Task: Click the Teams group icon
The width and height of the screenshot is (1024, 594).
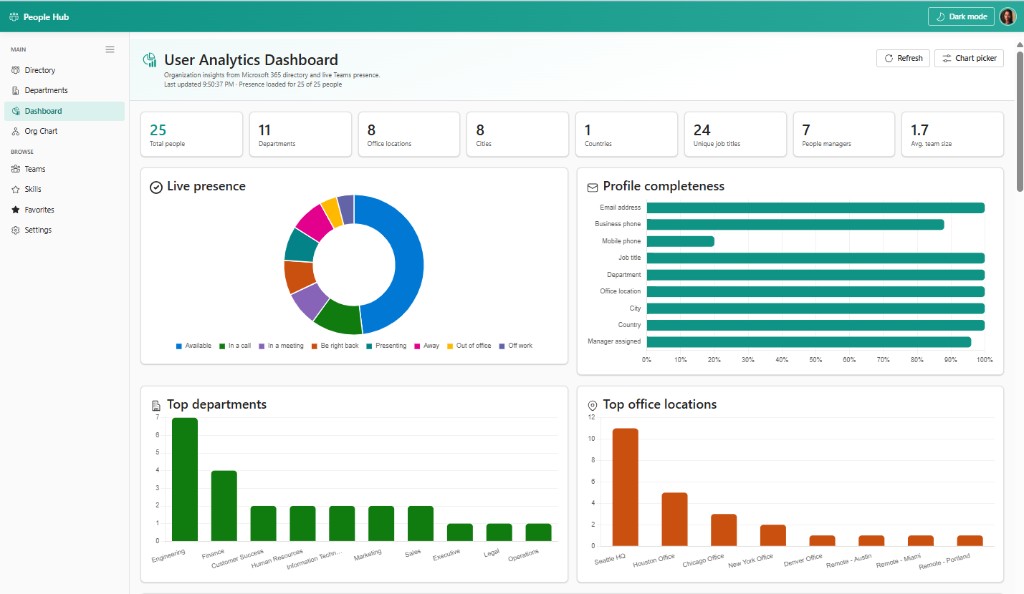Action: pyautogui.click(x=16, y=169)
